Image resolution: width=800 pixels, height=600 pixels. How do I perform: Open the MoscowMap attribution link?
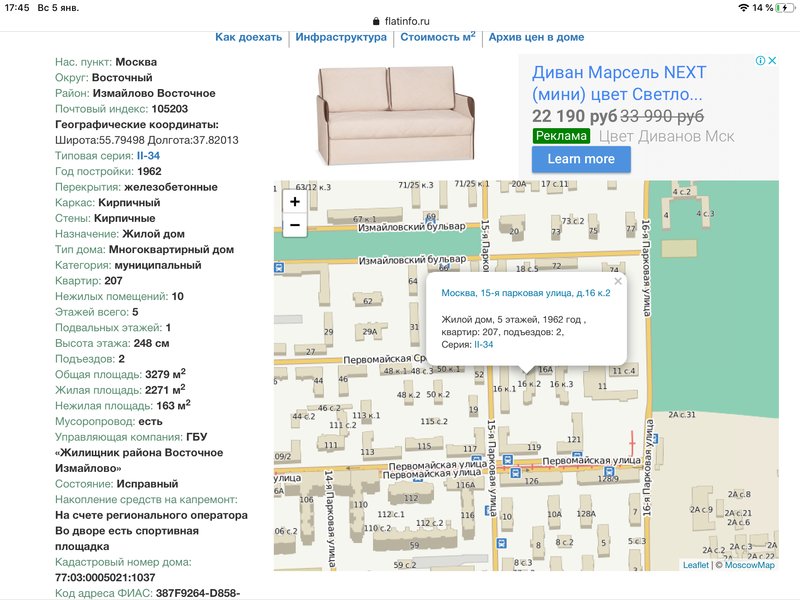coord(749,565)
